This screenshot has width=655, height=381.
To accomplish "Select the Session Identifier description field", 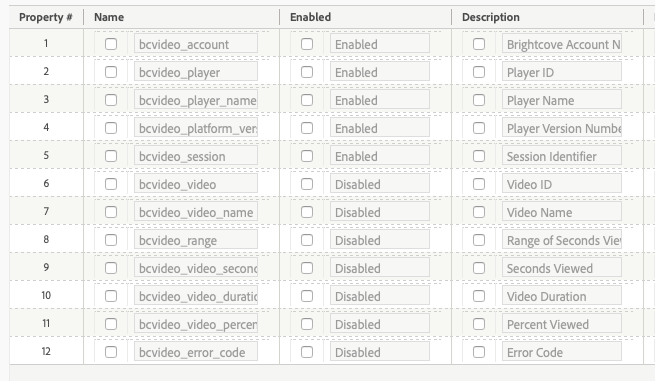I will (562, 156).
